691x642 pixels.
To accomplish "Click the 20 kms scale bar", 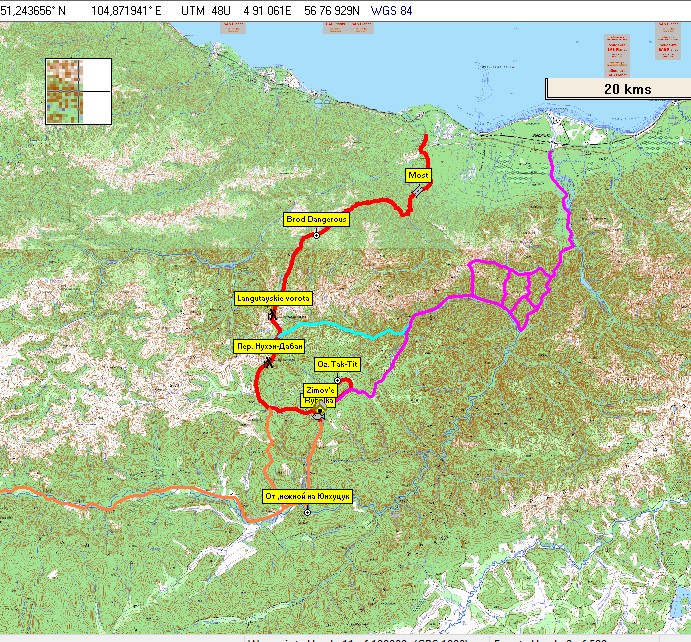I will (617, 89).
